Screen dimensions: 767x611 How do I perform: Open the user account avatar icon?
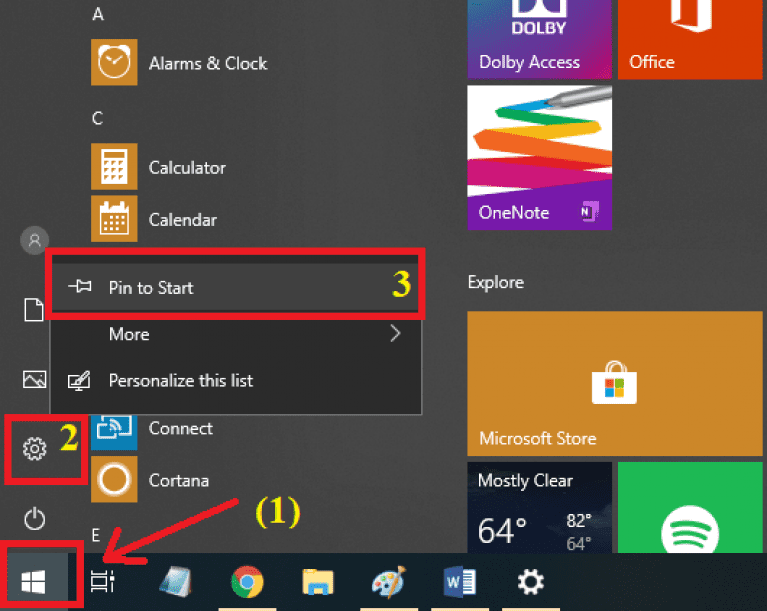click(x=35, y=240)
